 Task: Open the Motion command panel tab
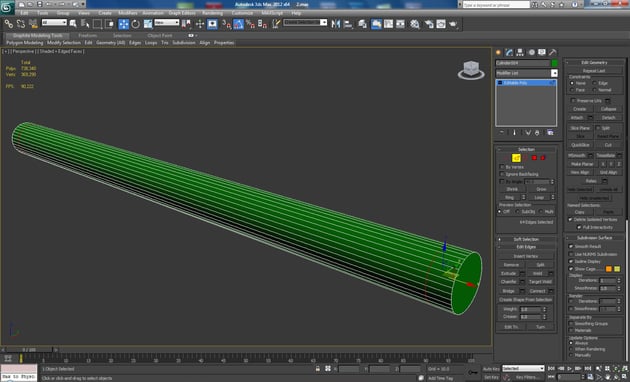tap(531, 52)
